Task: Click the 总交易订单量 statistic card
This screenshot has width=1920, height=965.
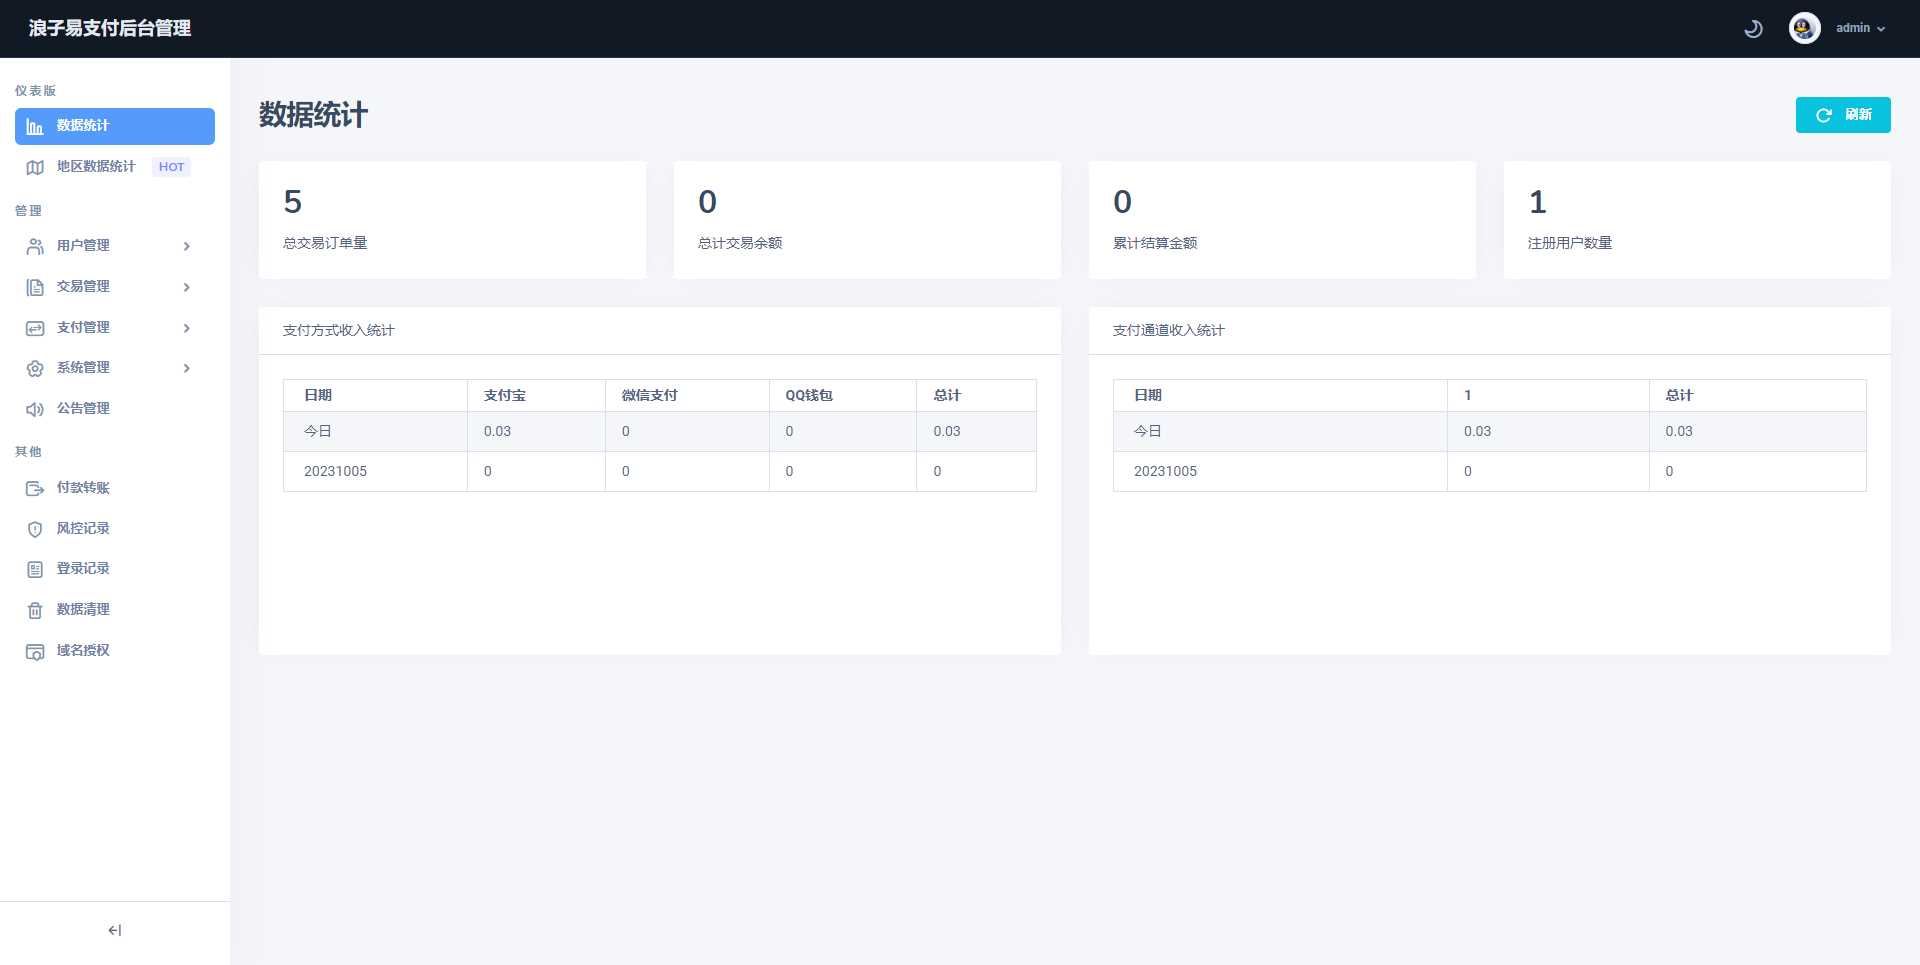Action: (x=452, y=220)
